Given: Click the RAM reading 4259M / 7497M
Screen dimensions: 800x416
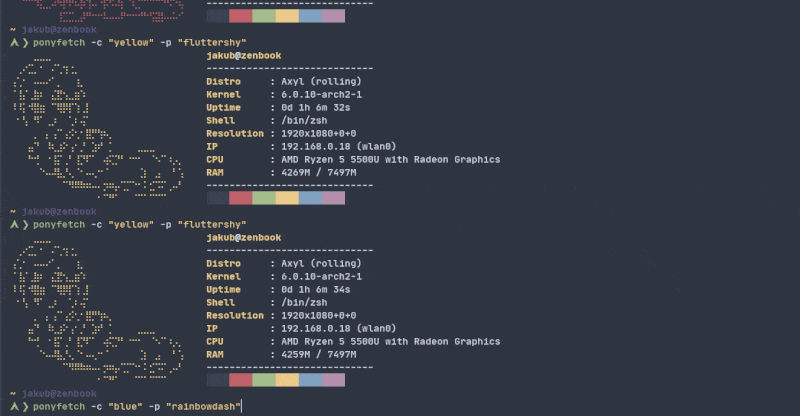Looking at the screenshot, I should coord(319,354).
